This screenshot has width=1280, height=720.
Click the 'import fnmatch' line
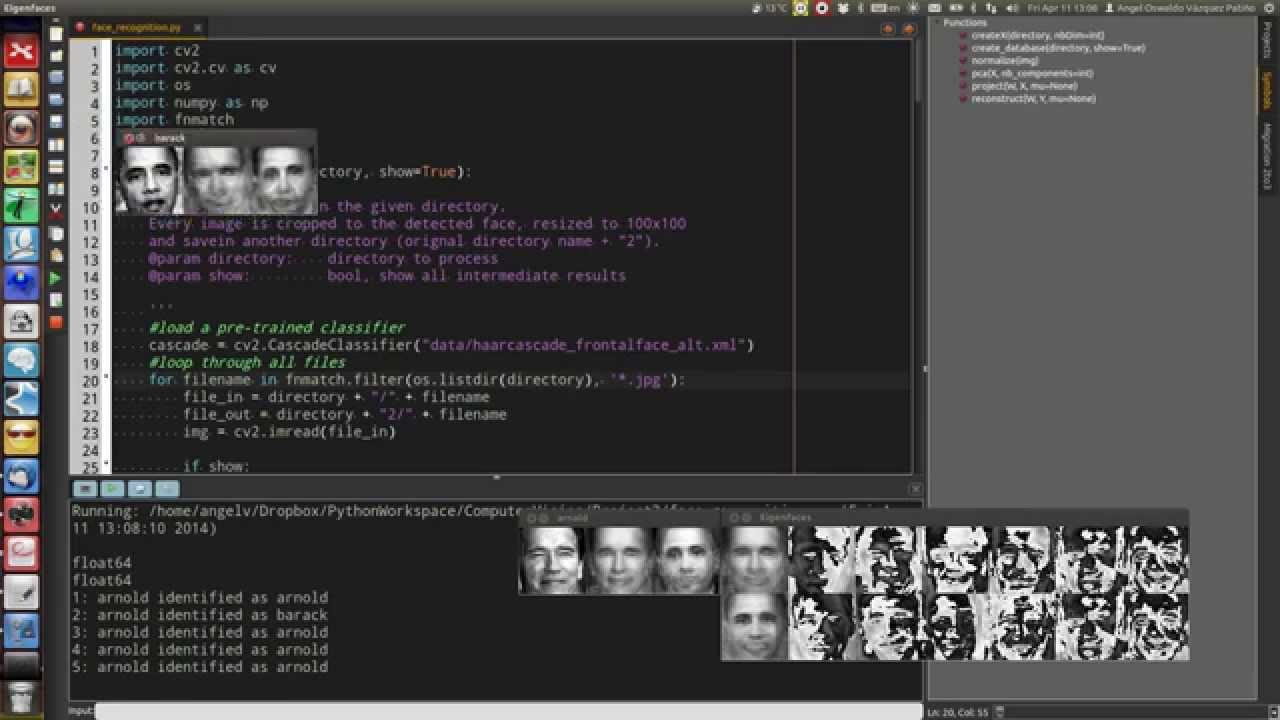point(174,120)
